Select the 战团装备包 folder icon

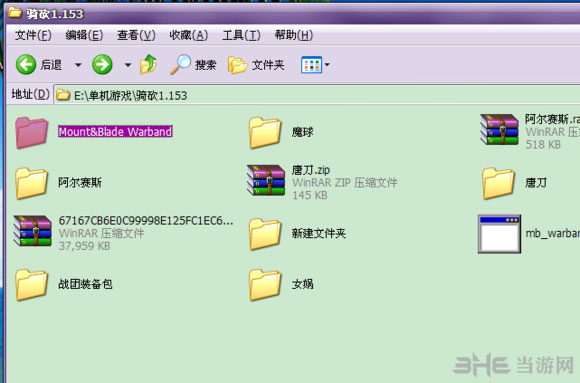pyautogui.click(x=32, y=285)
